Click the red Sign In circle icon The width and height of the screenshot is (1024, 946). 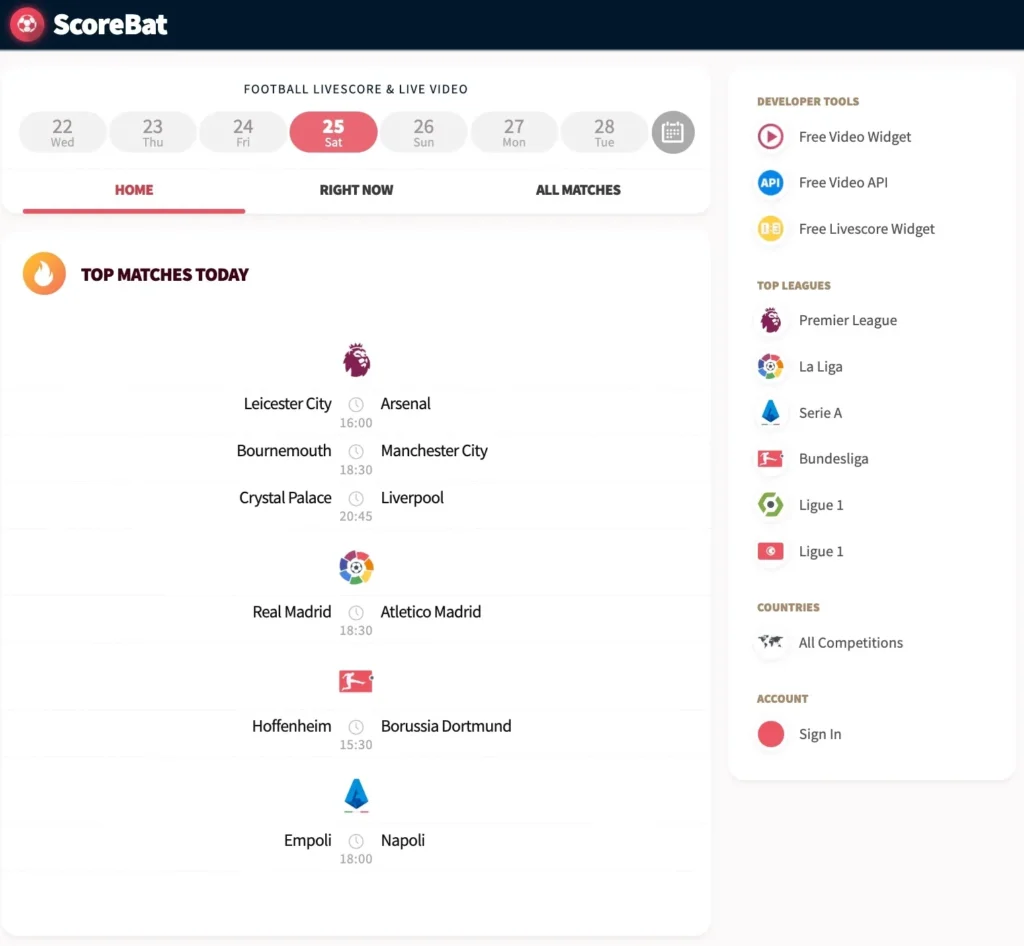point(771,734)
